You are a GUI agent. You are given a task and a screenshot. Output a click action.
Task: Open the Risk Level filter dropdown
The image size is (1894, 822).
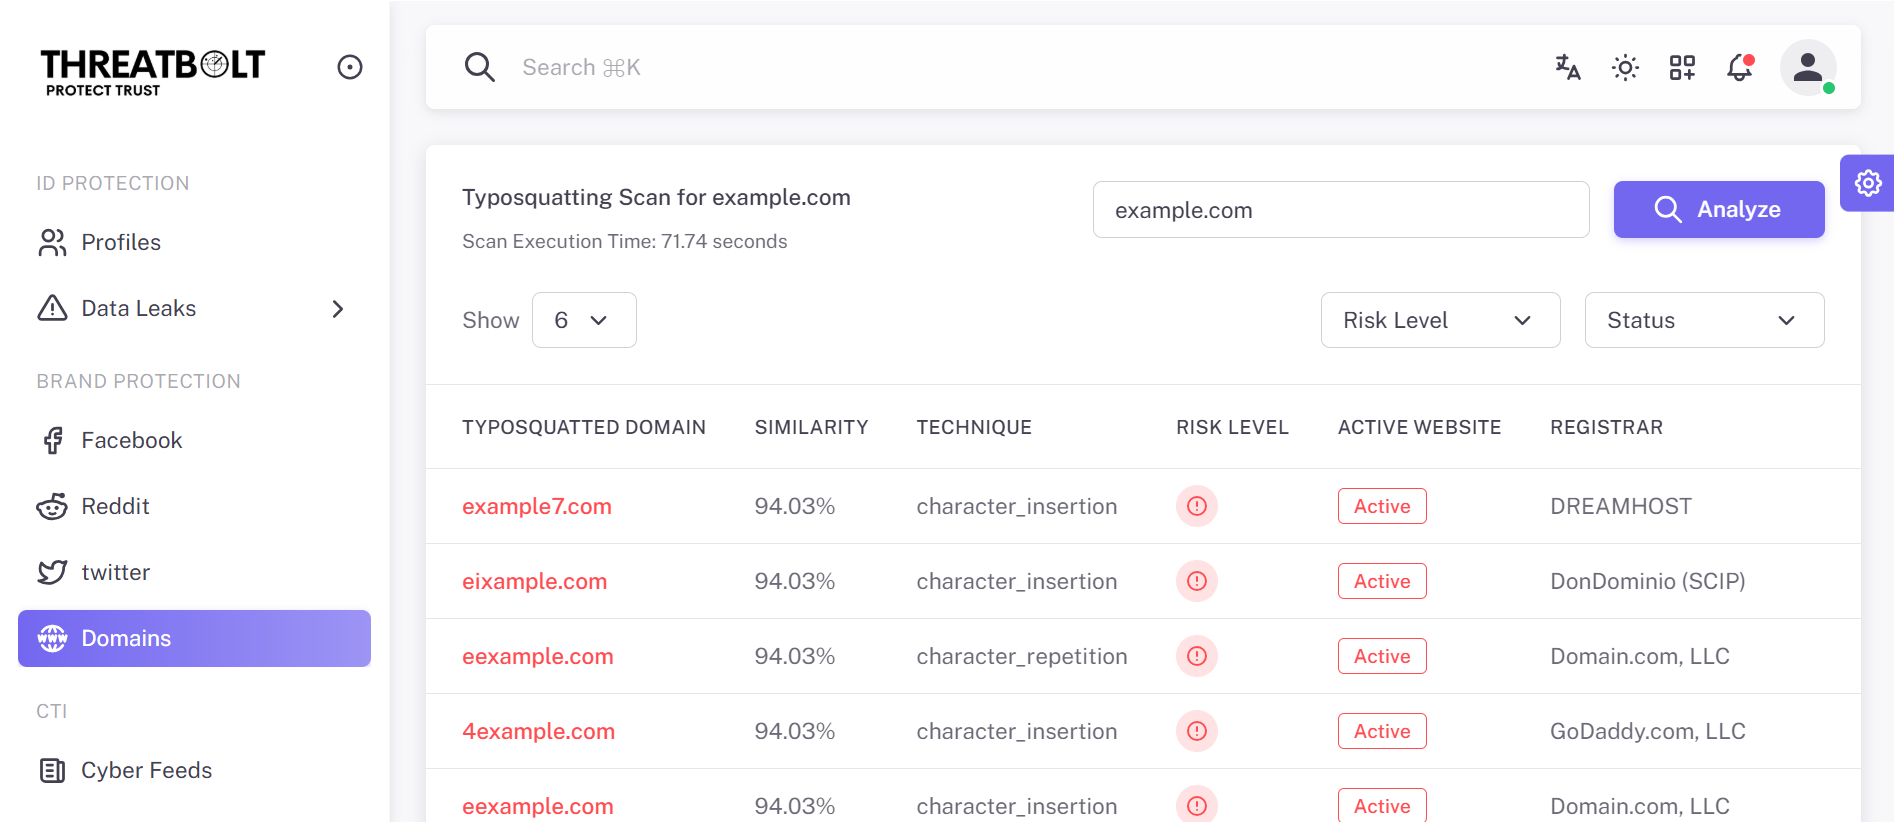click(x=1439, y=320)
